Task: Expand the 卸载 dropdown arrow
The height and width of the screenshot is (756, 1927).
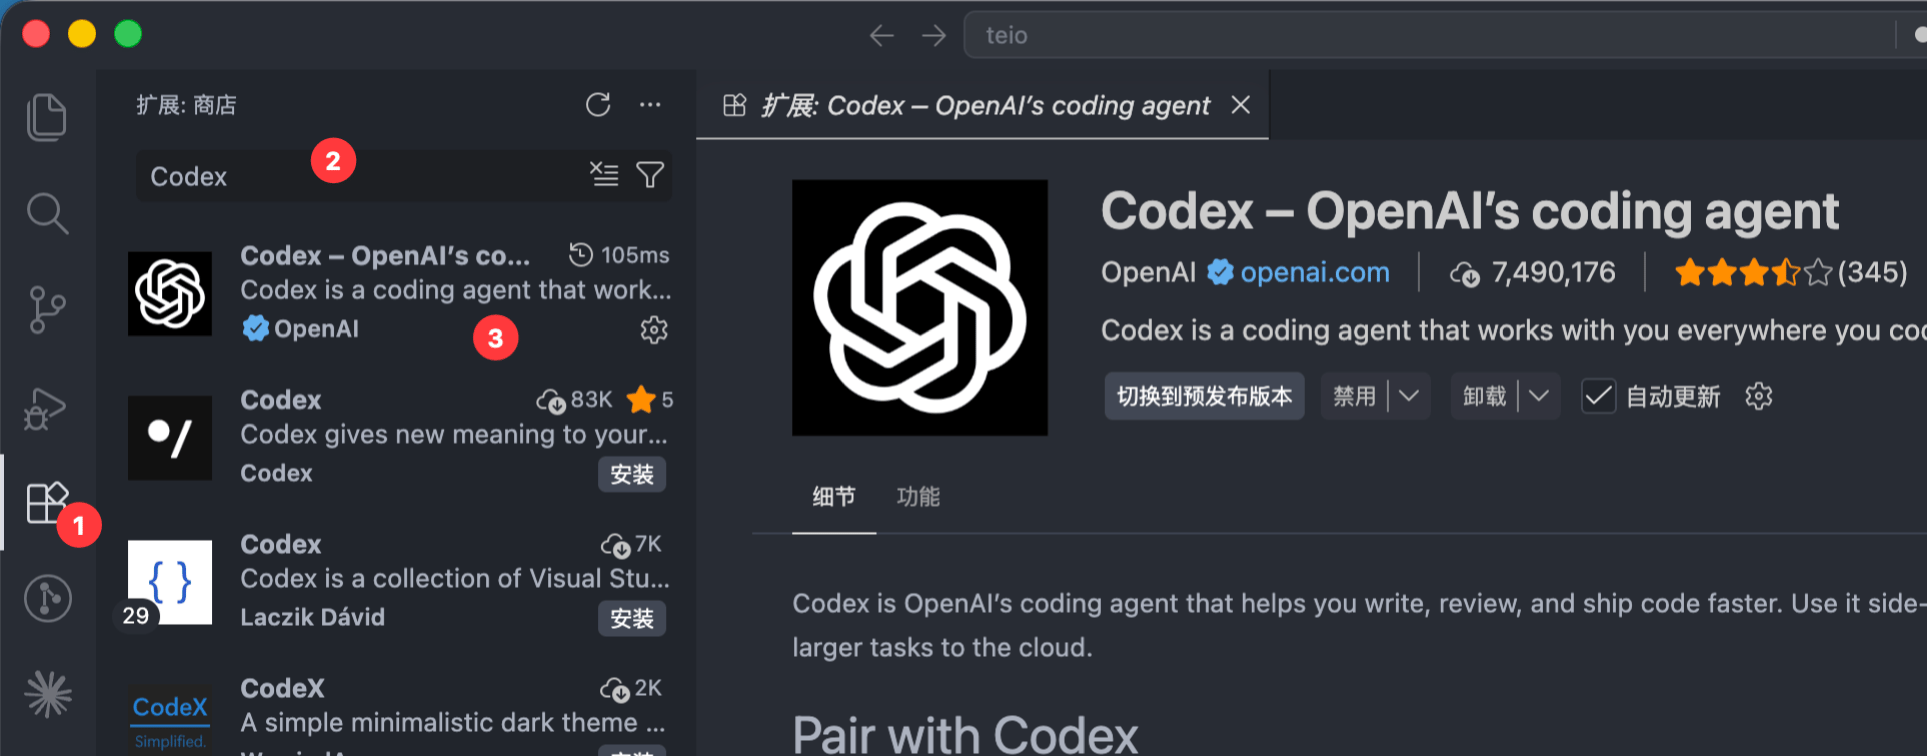Action: tap(1539, 396)
